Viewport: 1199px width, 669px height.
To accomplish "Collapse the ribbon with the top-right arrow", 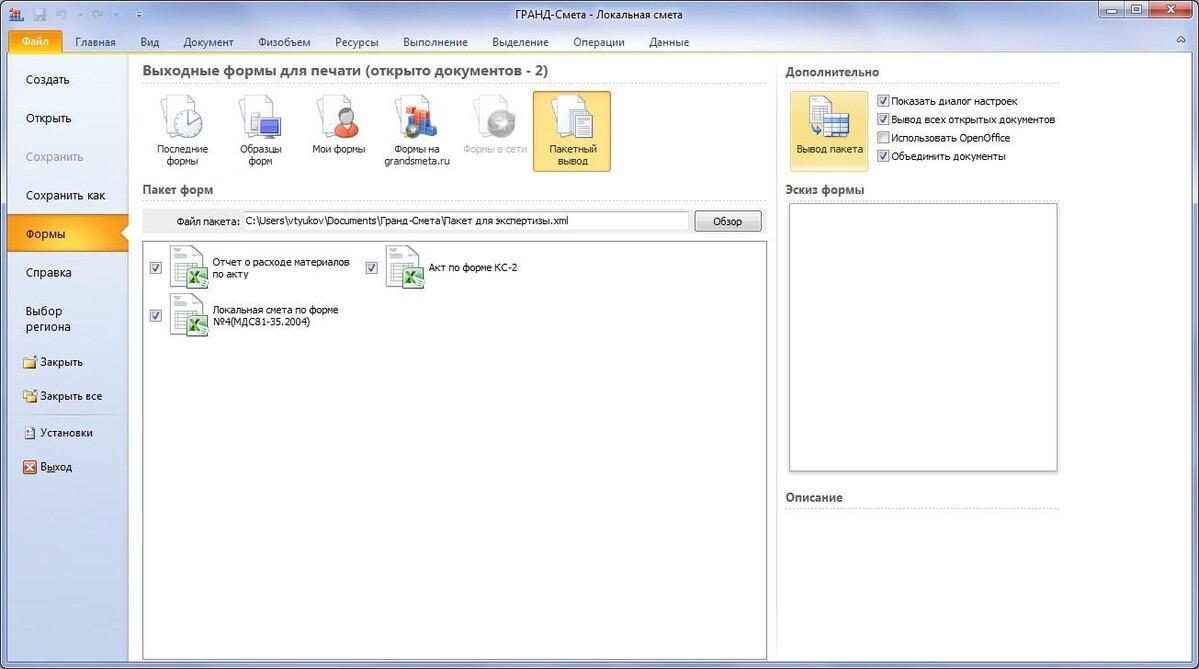I will pyautogui.click(x=1181, y=40).
